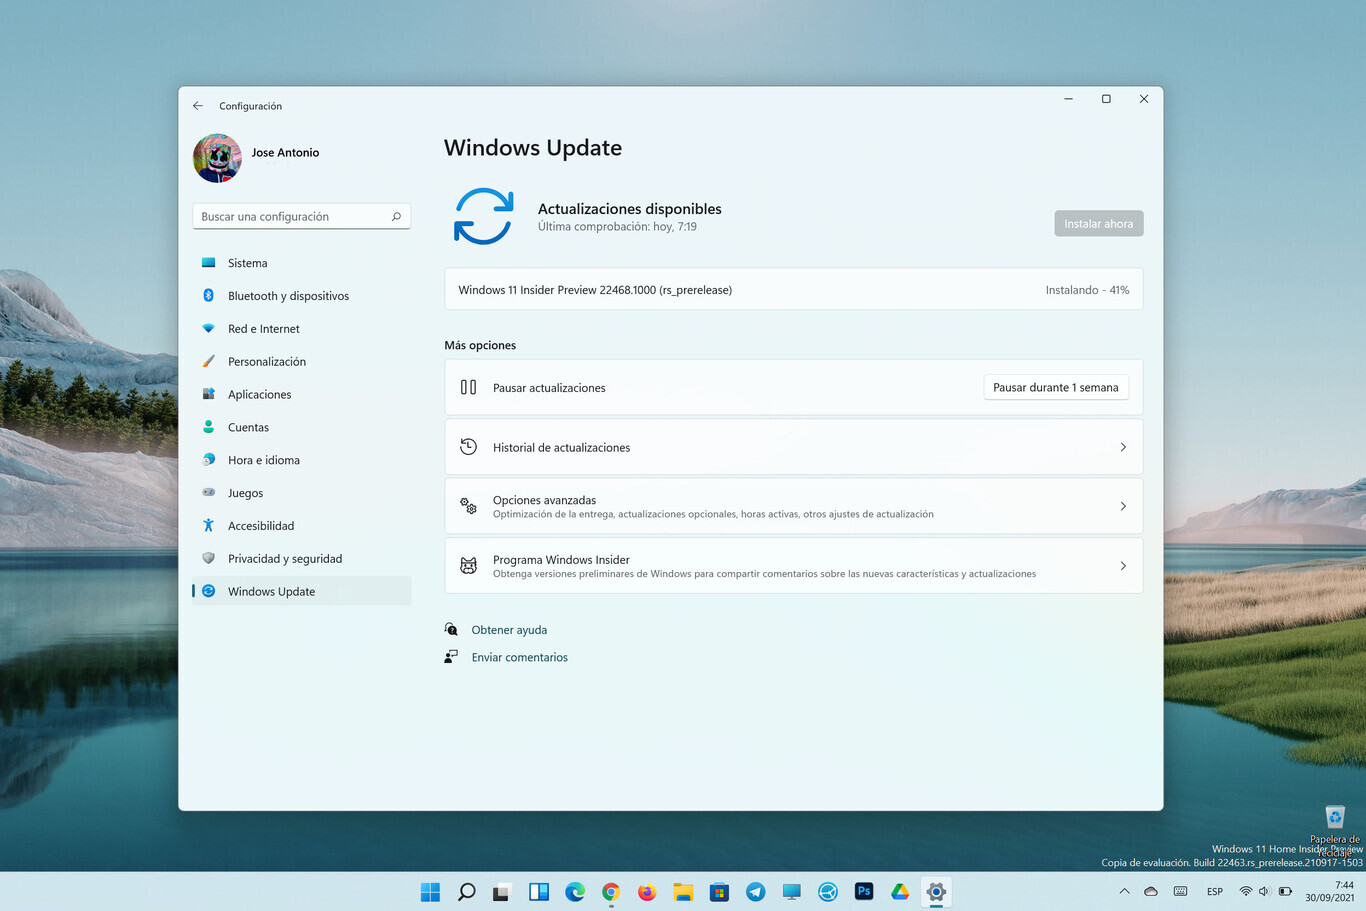The width and height of the screenshot is (1366, 911).
Task: Select Red e Internet in the sidebar
Action: point(301,329)
